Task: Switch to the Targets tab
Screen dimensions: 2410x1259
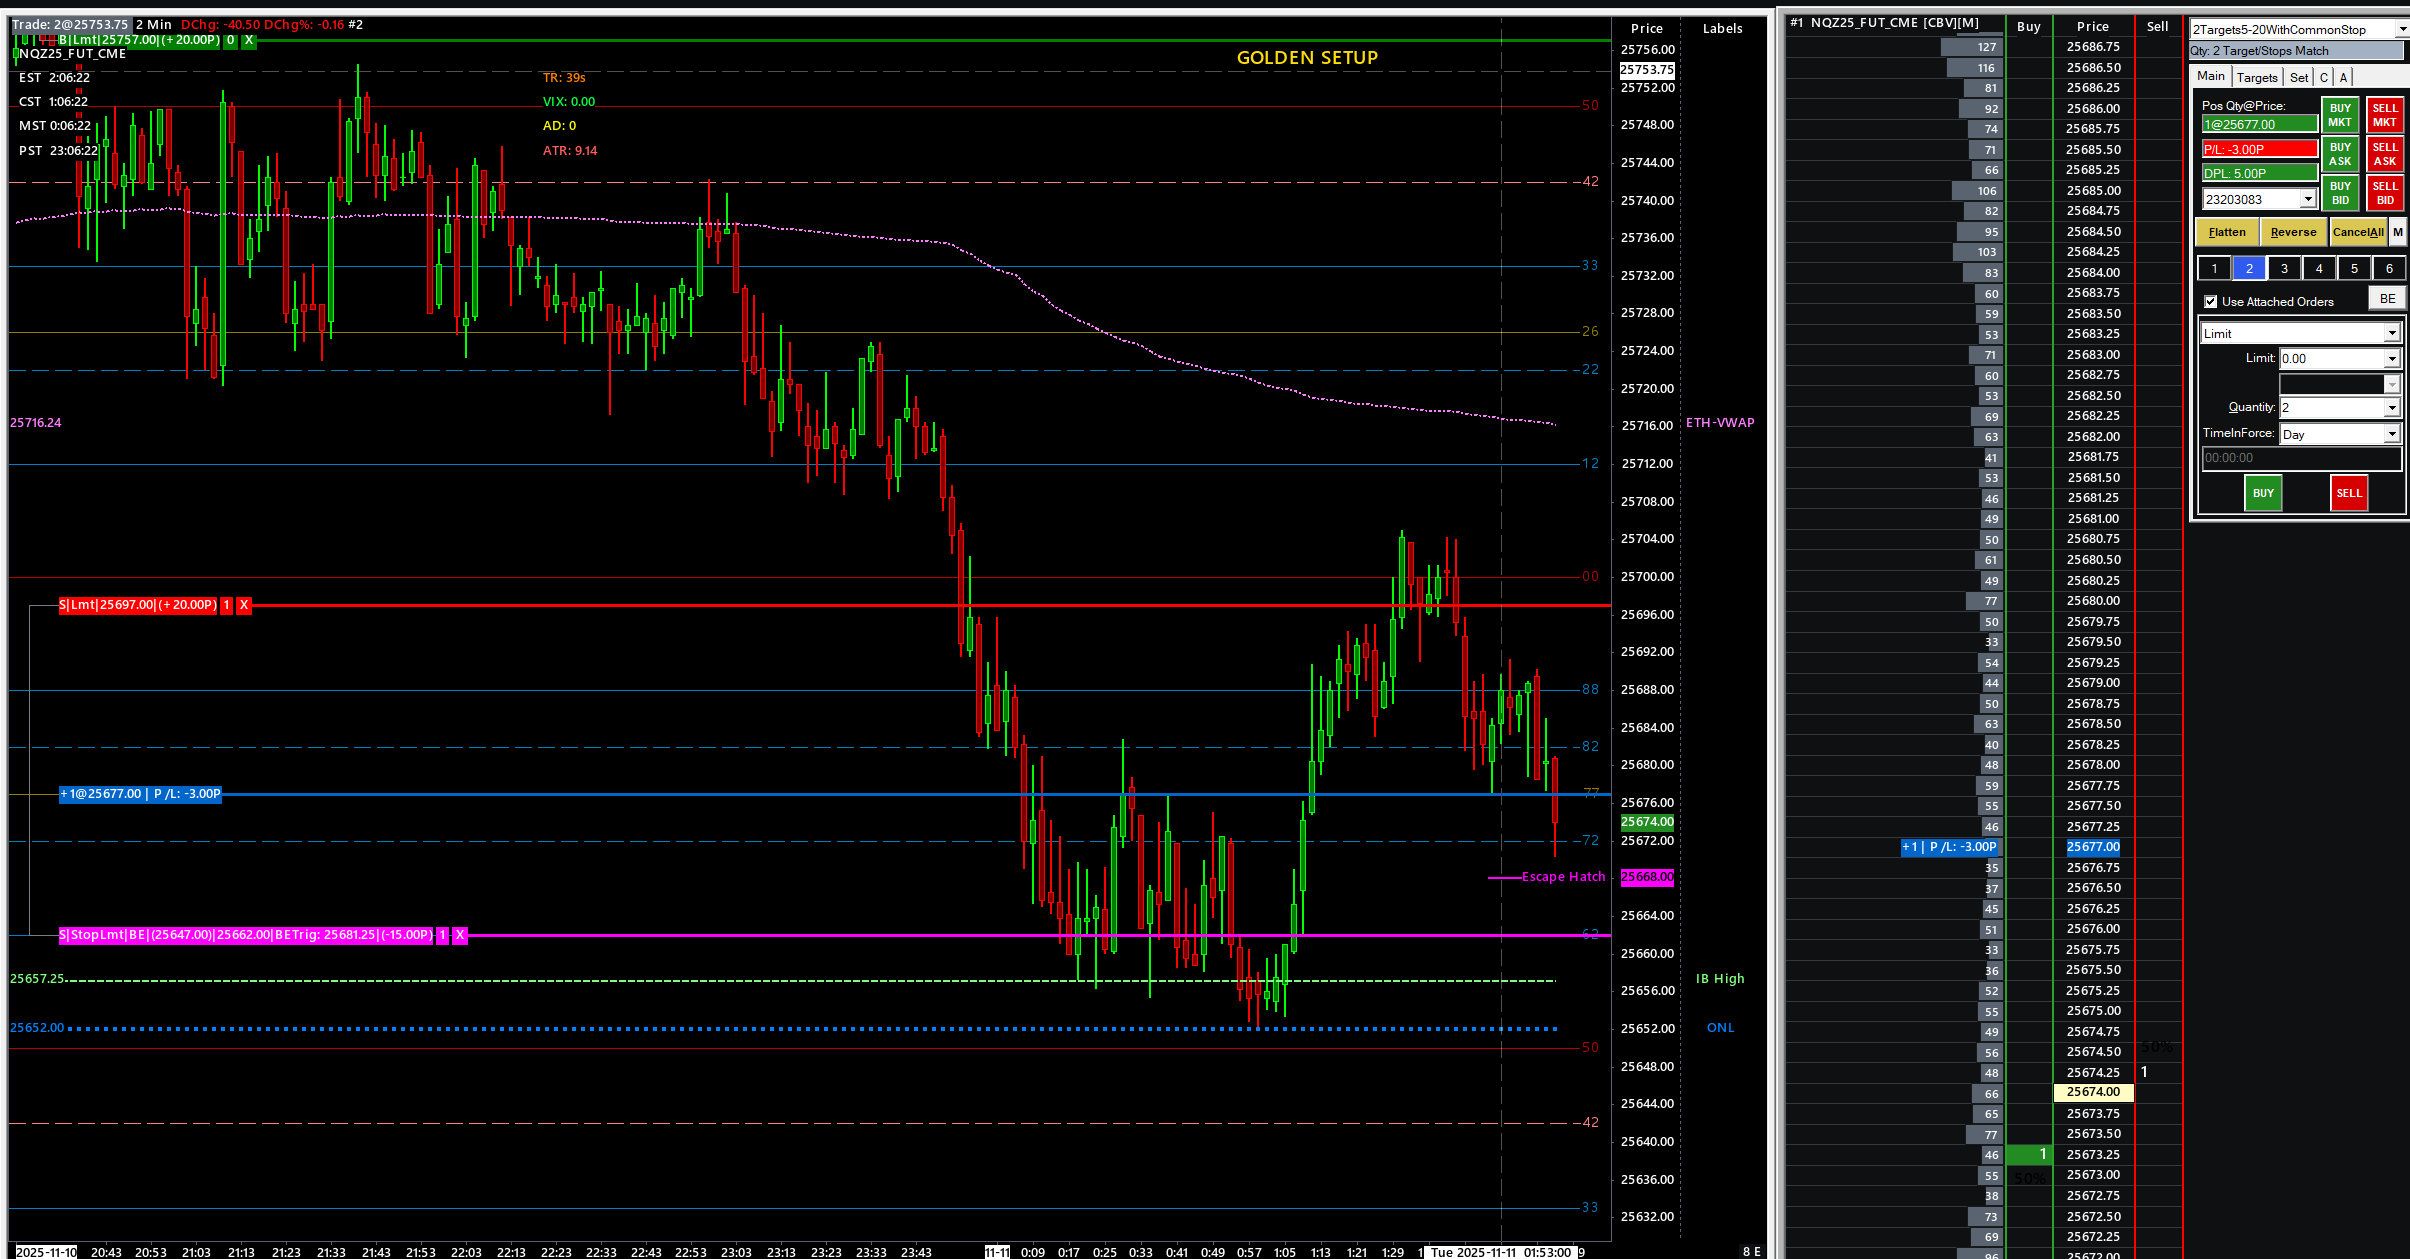Action: pyautogui.click(x=2256, y=77)
